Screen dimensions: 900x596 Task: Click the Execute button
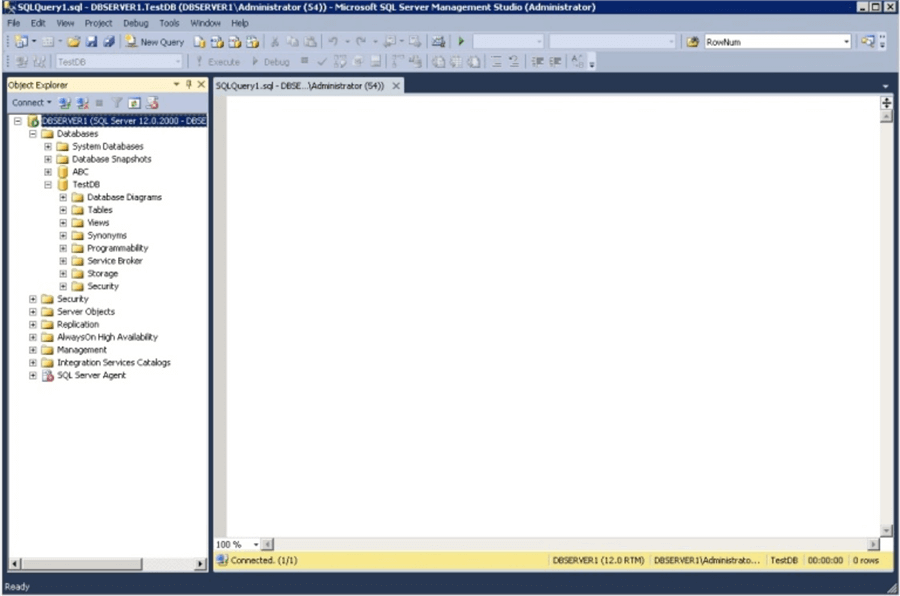tap(218, 61)
